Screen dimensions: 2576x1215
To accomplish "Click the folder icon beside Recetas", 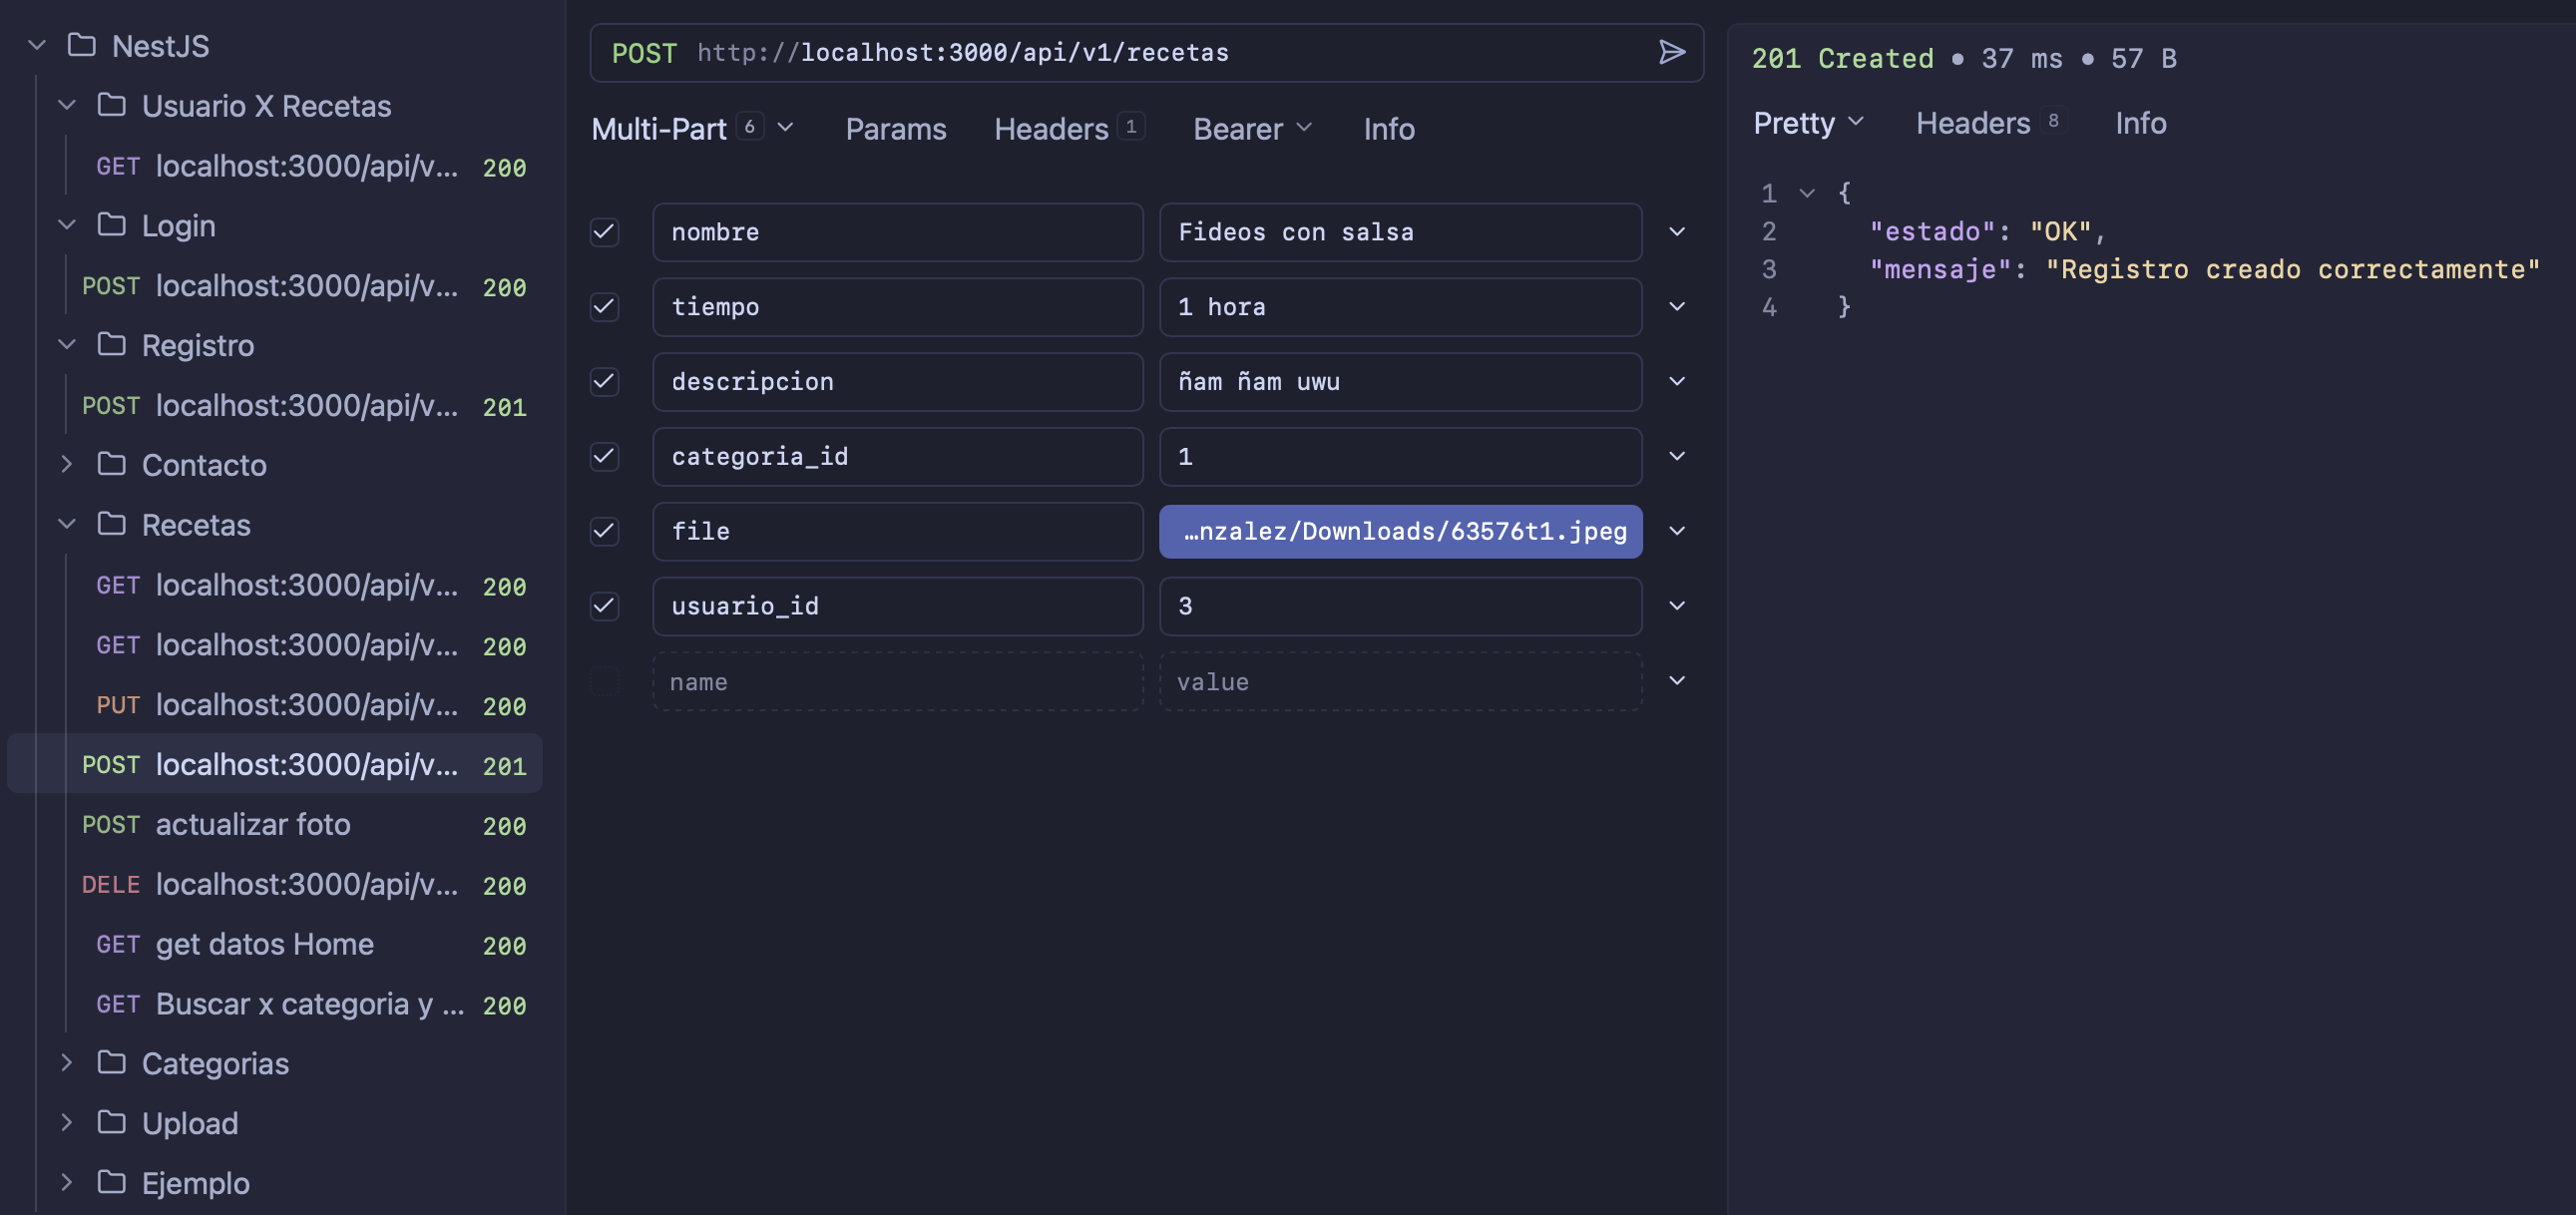I will 110,523.
